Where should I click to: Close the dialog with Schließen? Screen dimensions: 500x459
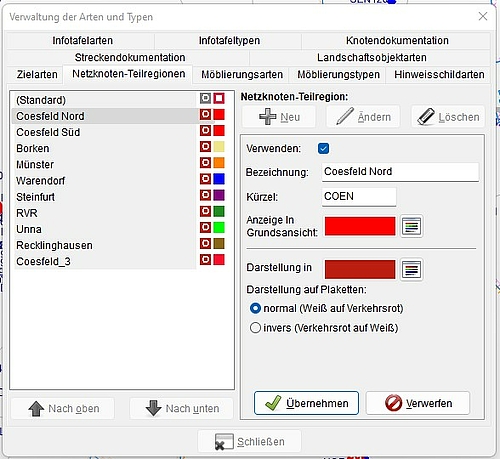(250, 442)
